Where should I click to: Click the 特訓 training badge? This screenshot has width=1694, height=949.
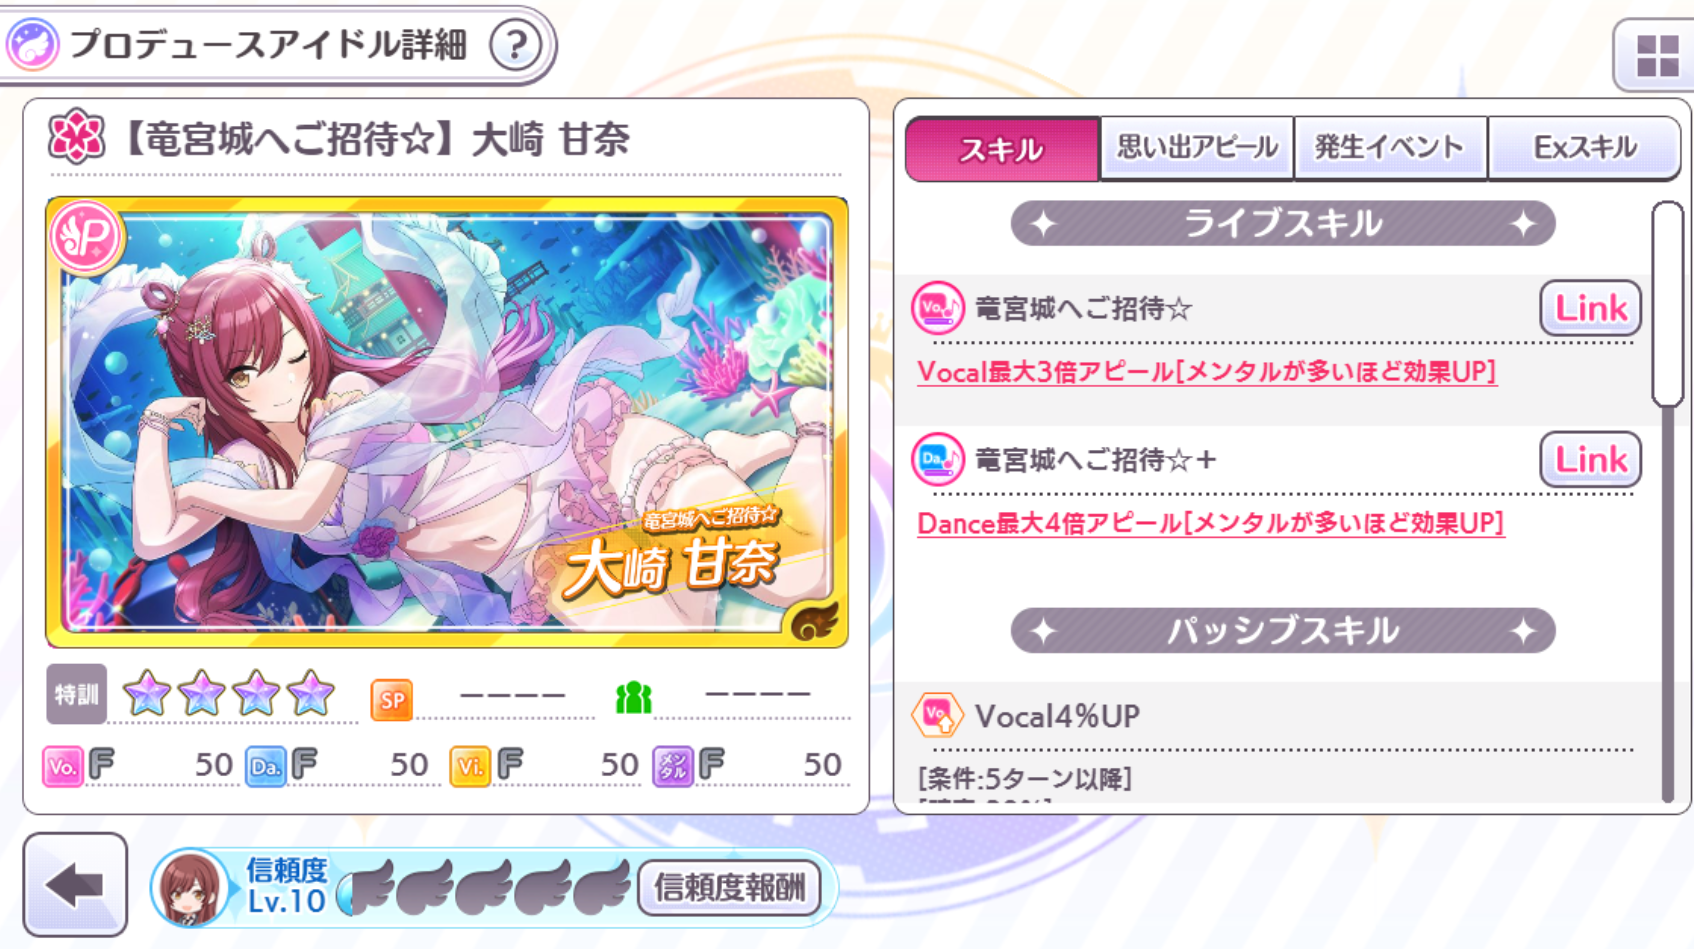coord(76,694)
